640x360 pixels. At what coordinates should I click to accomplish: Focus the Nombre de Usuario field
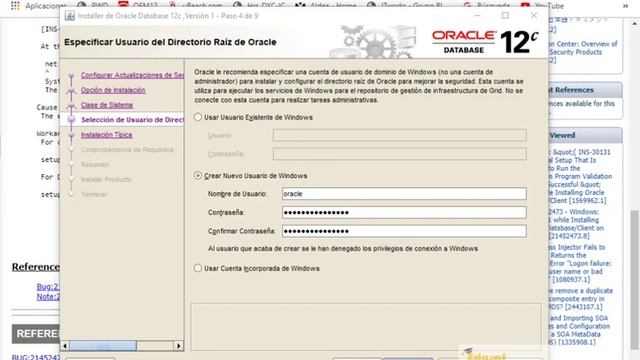pos(404,193)
